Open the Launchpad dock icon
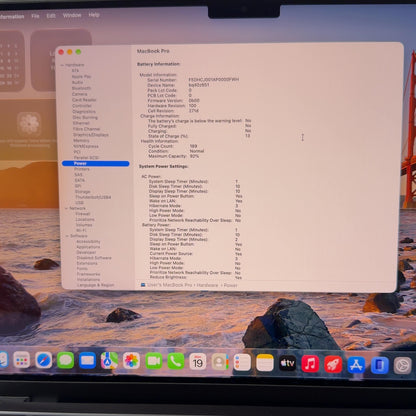416x416 pixels. click(x=22, y=360)
